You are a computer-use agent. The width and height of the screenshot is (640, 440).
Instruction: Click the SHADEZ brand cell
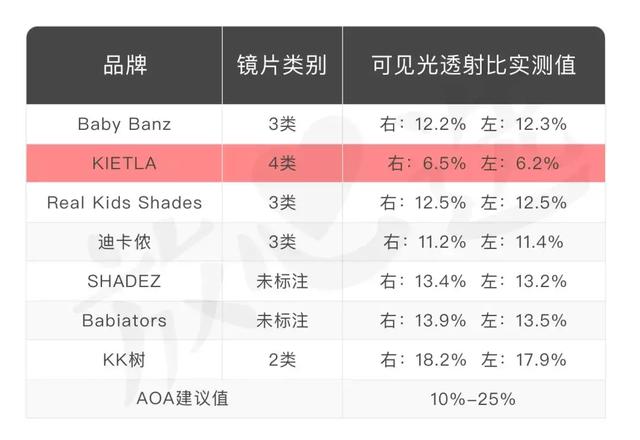[x=124, y=280]
